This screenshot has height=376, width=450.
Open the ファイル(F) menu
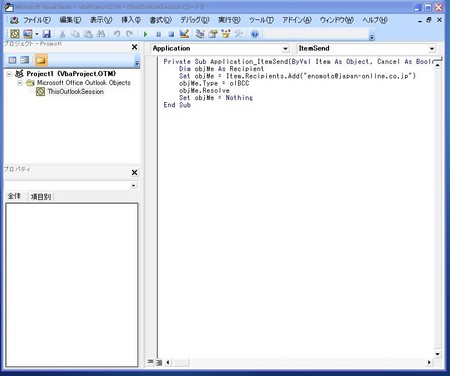37,20
